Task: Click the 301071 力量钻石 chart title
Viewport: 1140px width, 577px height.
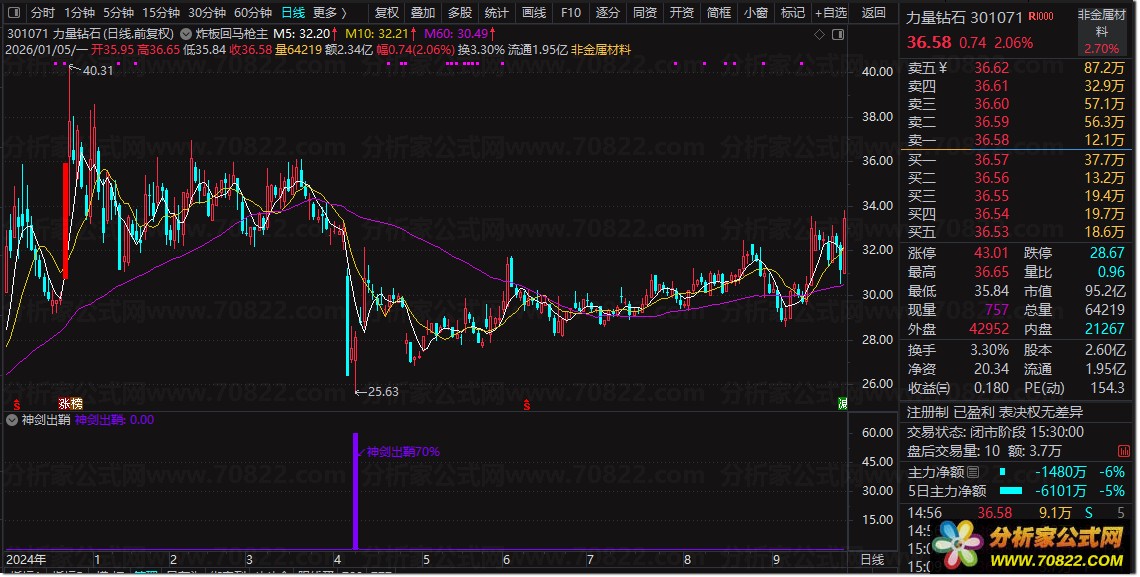Action: [x=91, y=34]
